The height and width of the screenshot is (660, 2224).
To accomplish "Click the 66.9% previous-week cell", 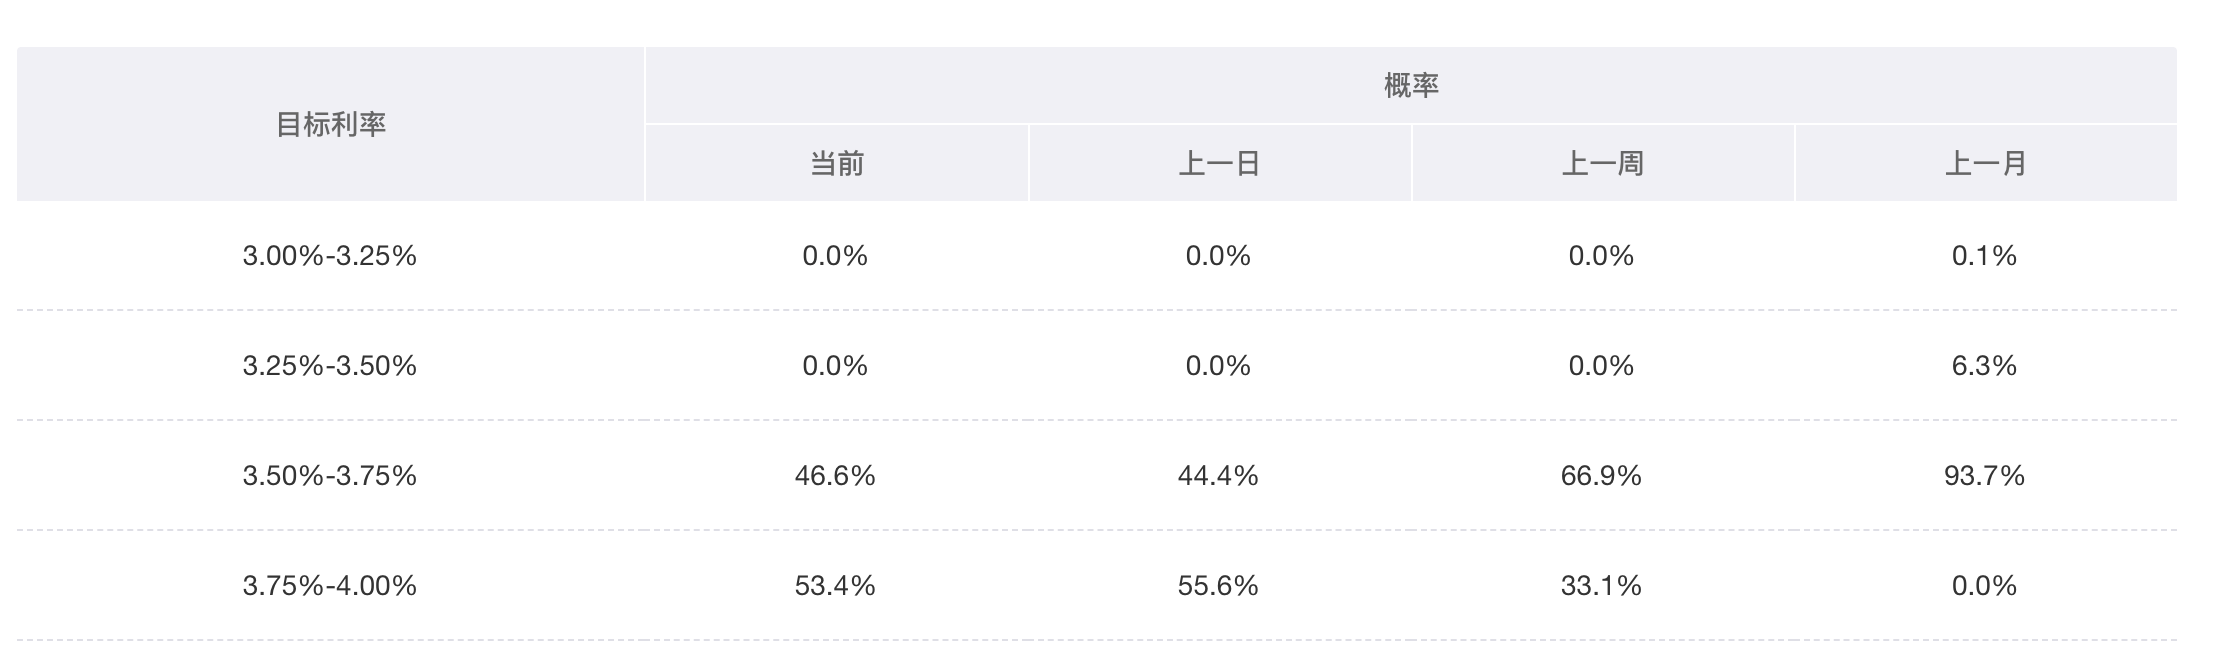I will pos(1601,476).
